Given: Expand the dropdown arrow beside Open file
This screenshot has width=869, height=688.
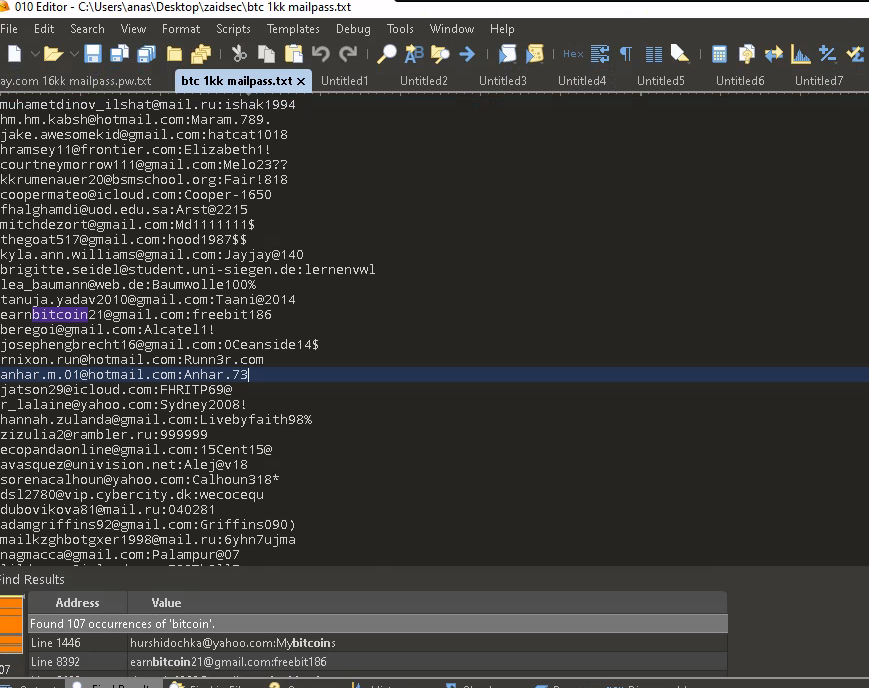Looking at the screenshot, I should pos(74,54).
